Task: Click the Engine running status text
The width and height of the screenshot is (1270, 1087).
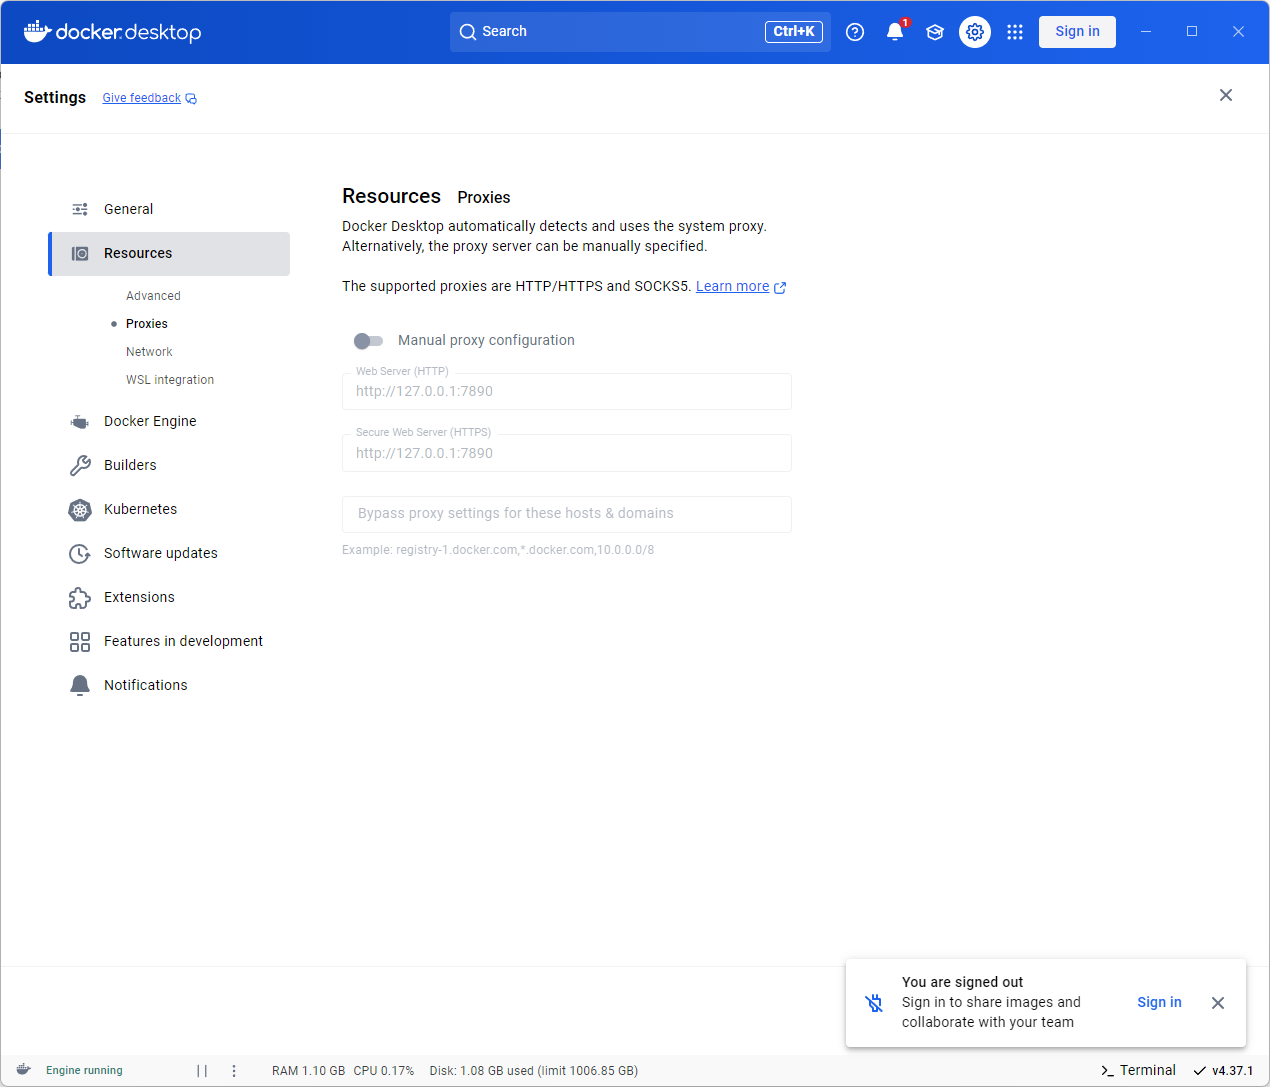Action: 84,1071
